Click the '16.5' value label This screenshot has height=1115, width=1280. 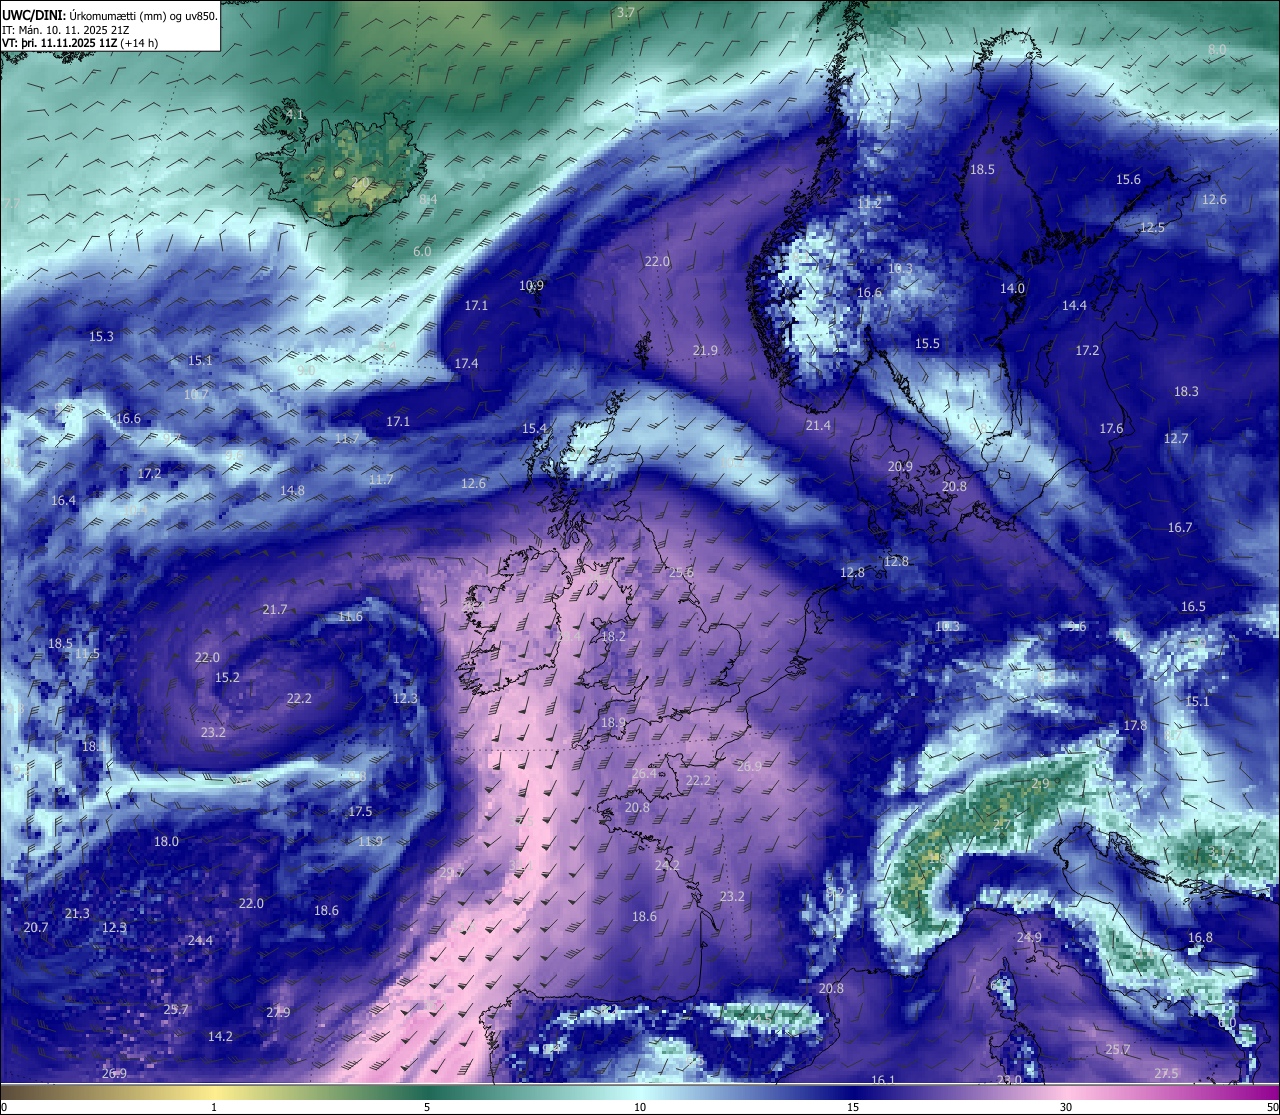(1193, 606)
